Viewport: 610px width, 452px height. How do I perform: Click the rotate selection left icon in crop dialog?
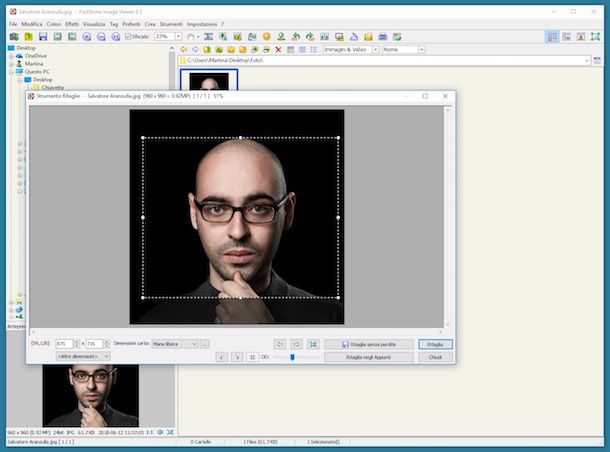(x=279, y=344)
